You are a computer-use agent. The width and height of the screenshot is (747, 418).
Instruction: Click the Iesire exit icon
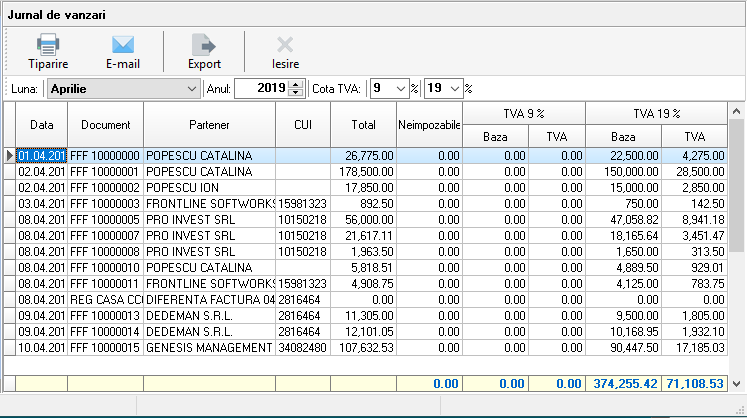285,45
